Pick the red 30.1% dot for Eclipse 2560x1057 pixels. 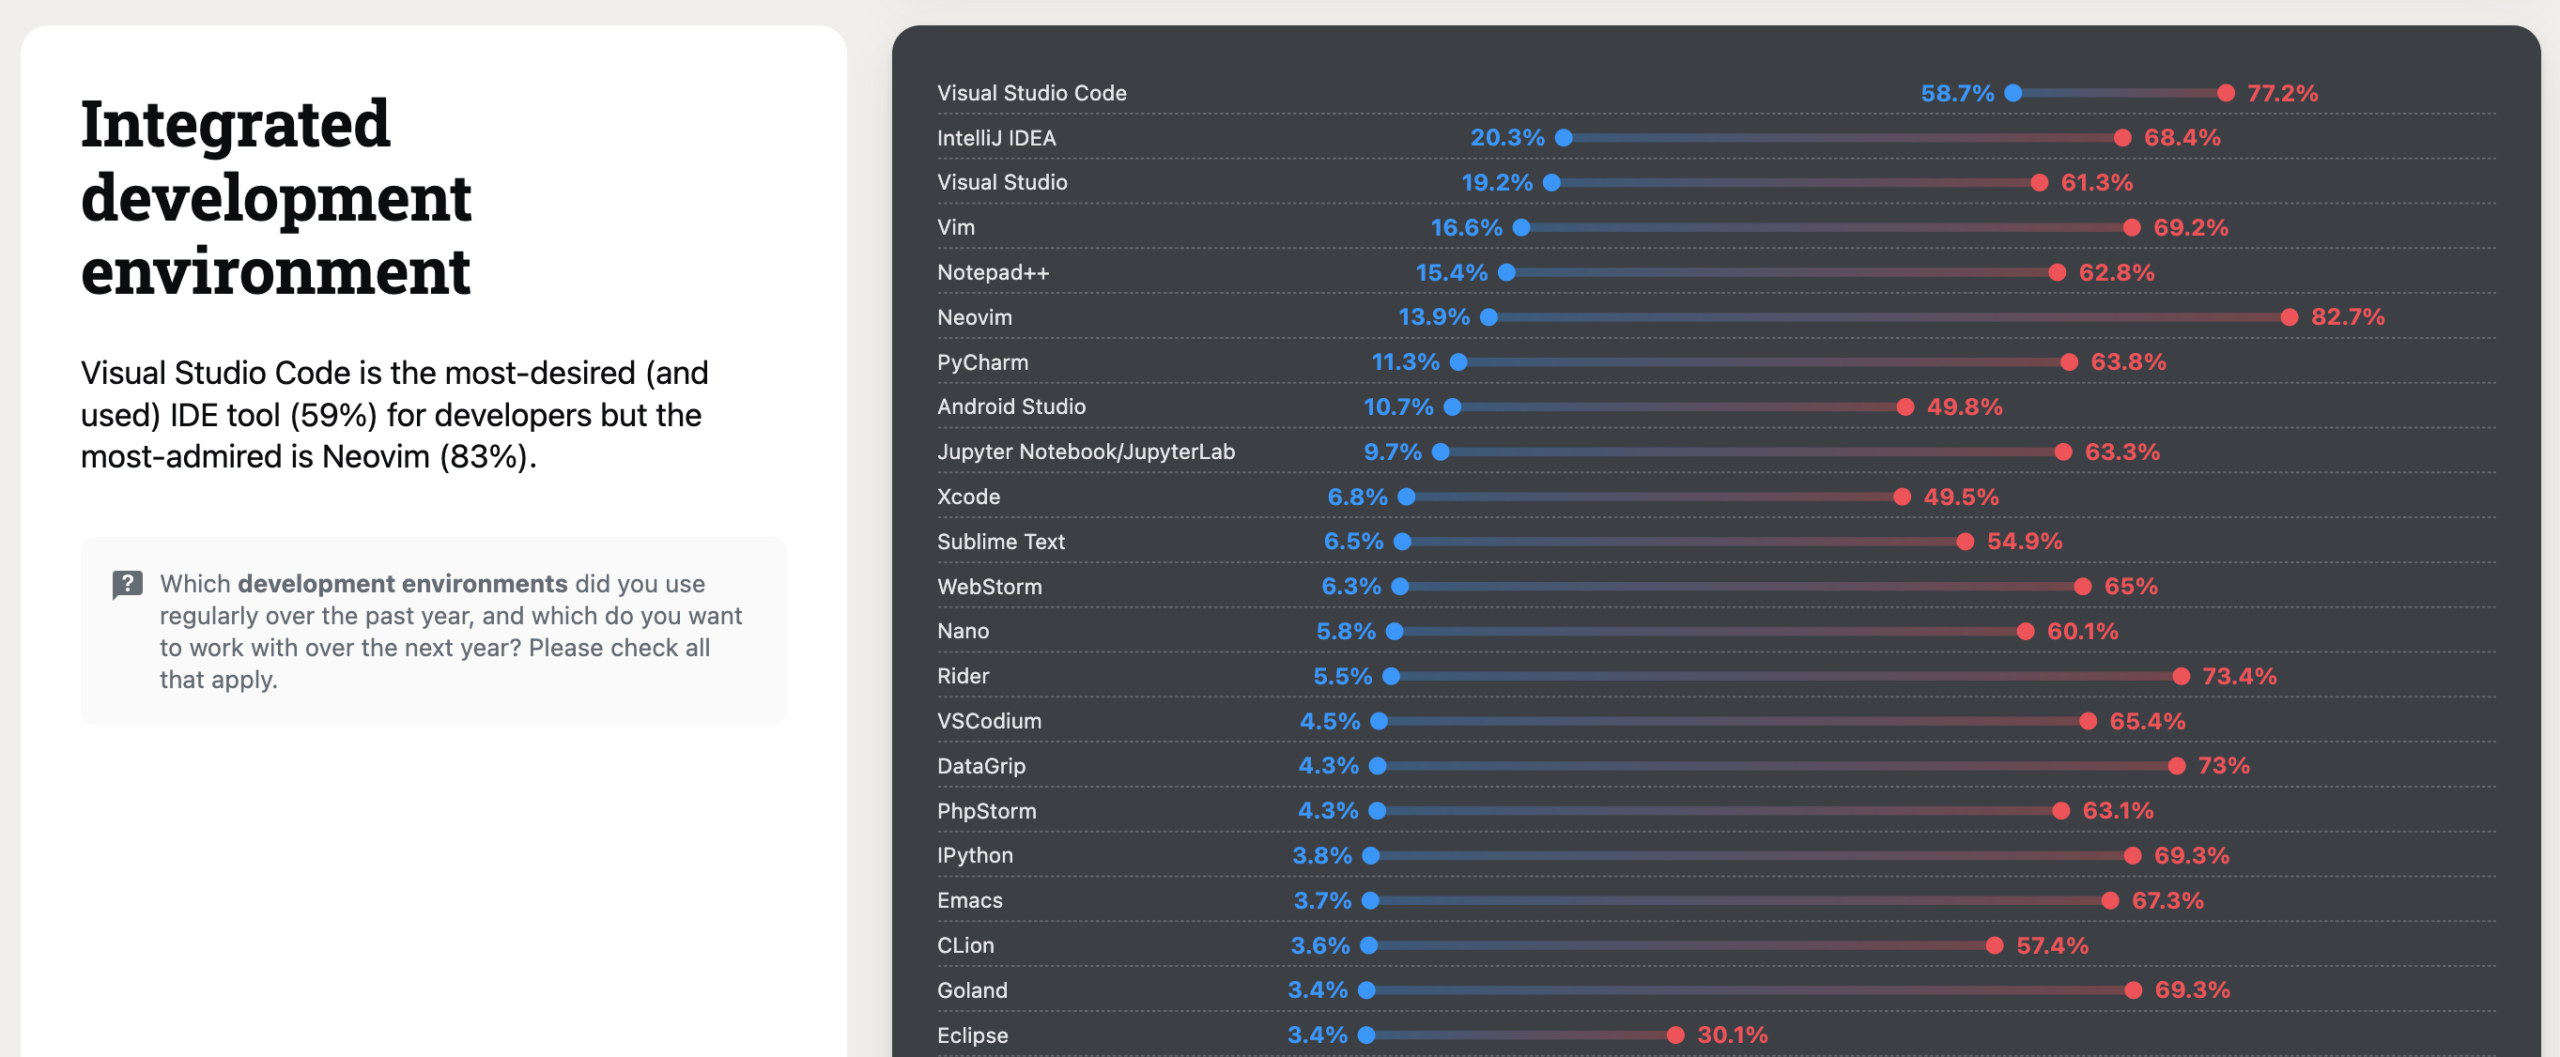tap(1676, 1035)
